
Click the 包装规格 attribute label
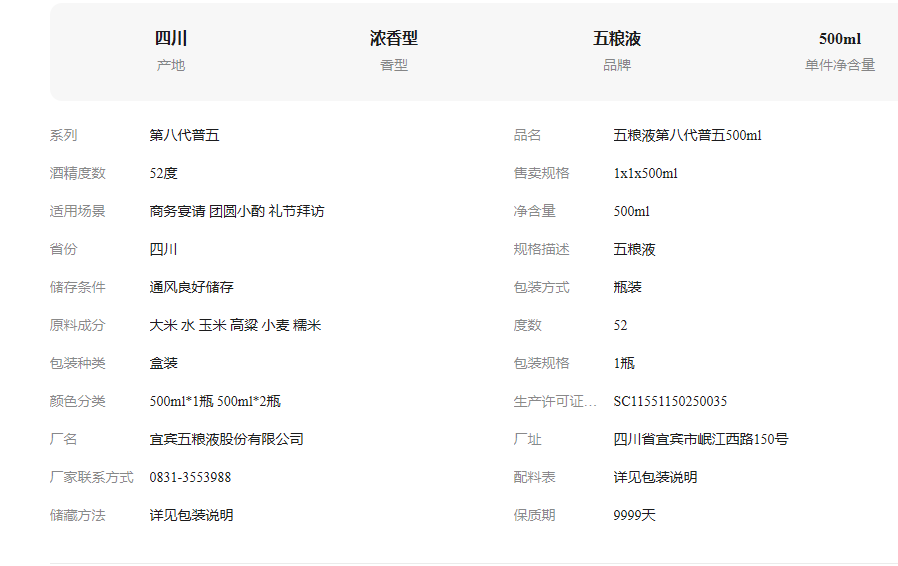(541, 363)
